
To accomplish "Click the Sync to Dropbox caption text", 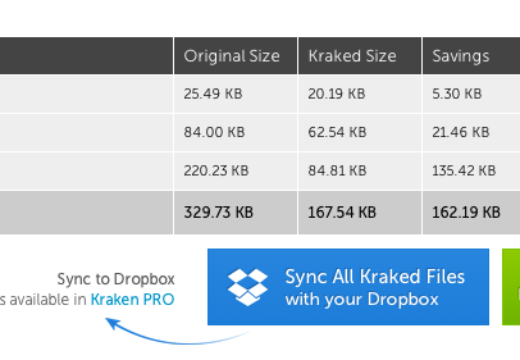I will 116,279.
